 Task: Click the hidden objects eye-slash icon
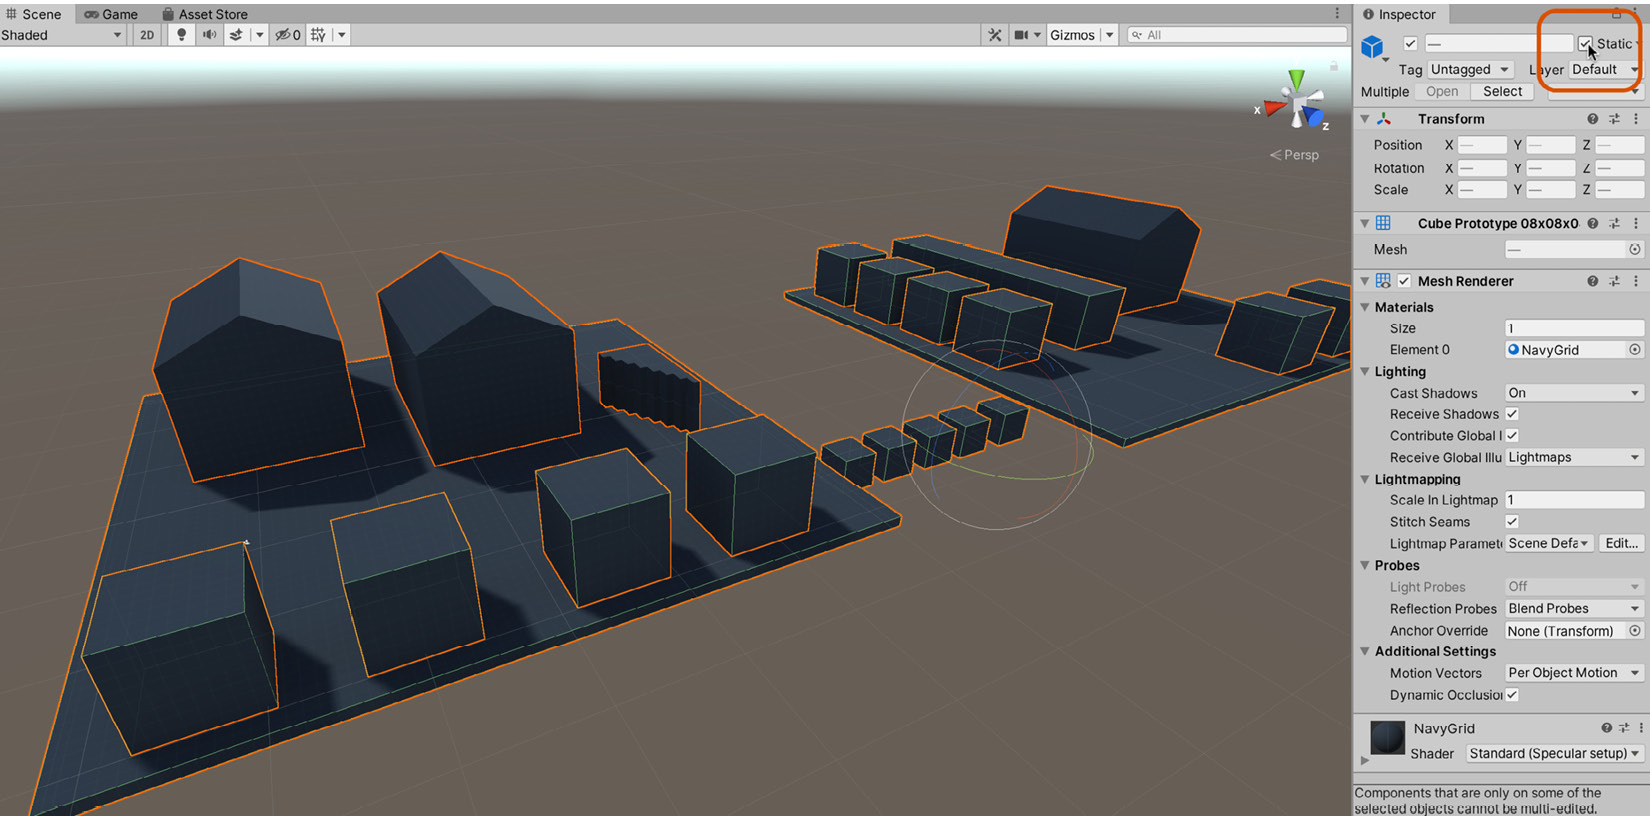tap(288, 35)
